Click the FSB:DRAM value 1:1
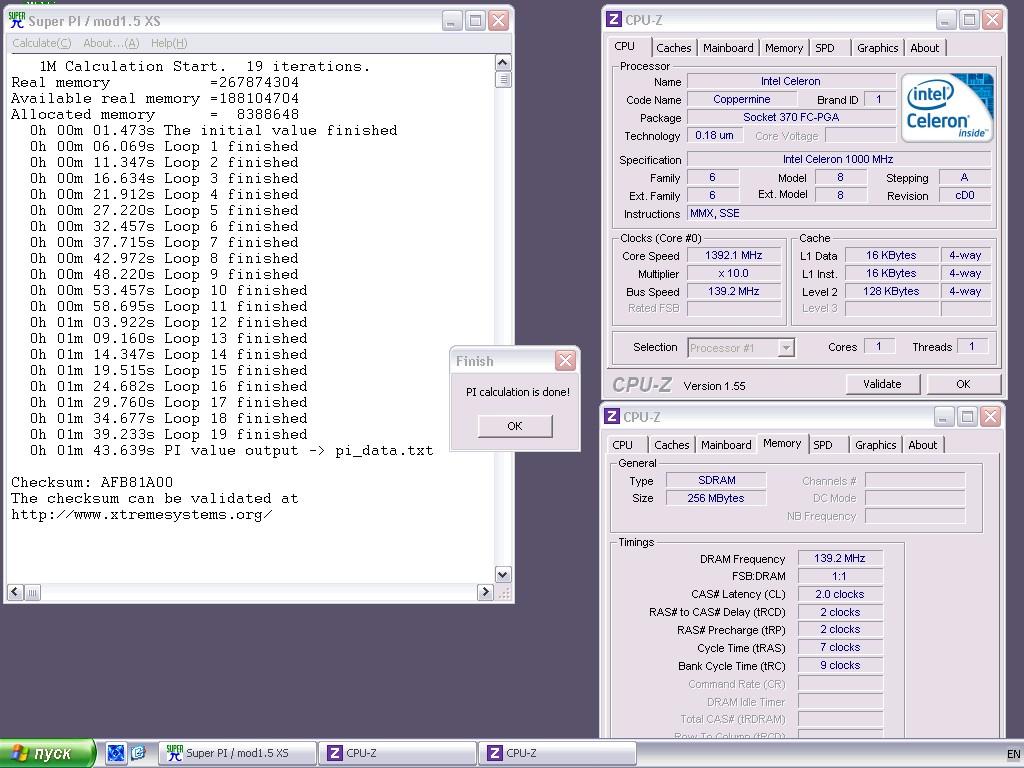1024x768 pixels. (840, 576)
